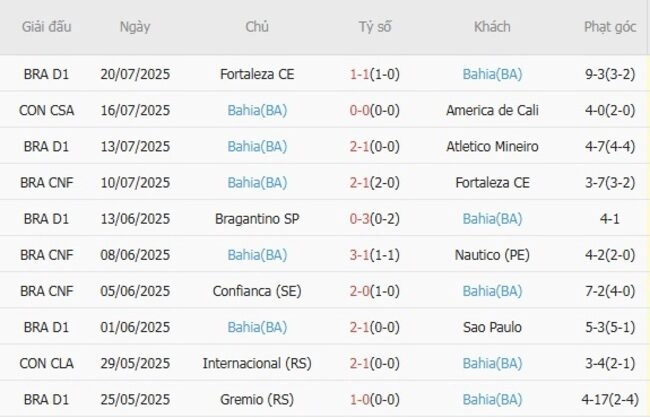Click Bahia(BA) away in Gremio row
This screenshot has width=650, height=418.
click(x=492, y=399)
